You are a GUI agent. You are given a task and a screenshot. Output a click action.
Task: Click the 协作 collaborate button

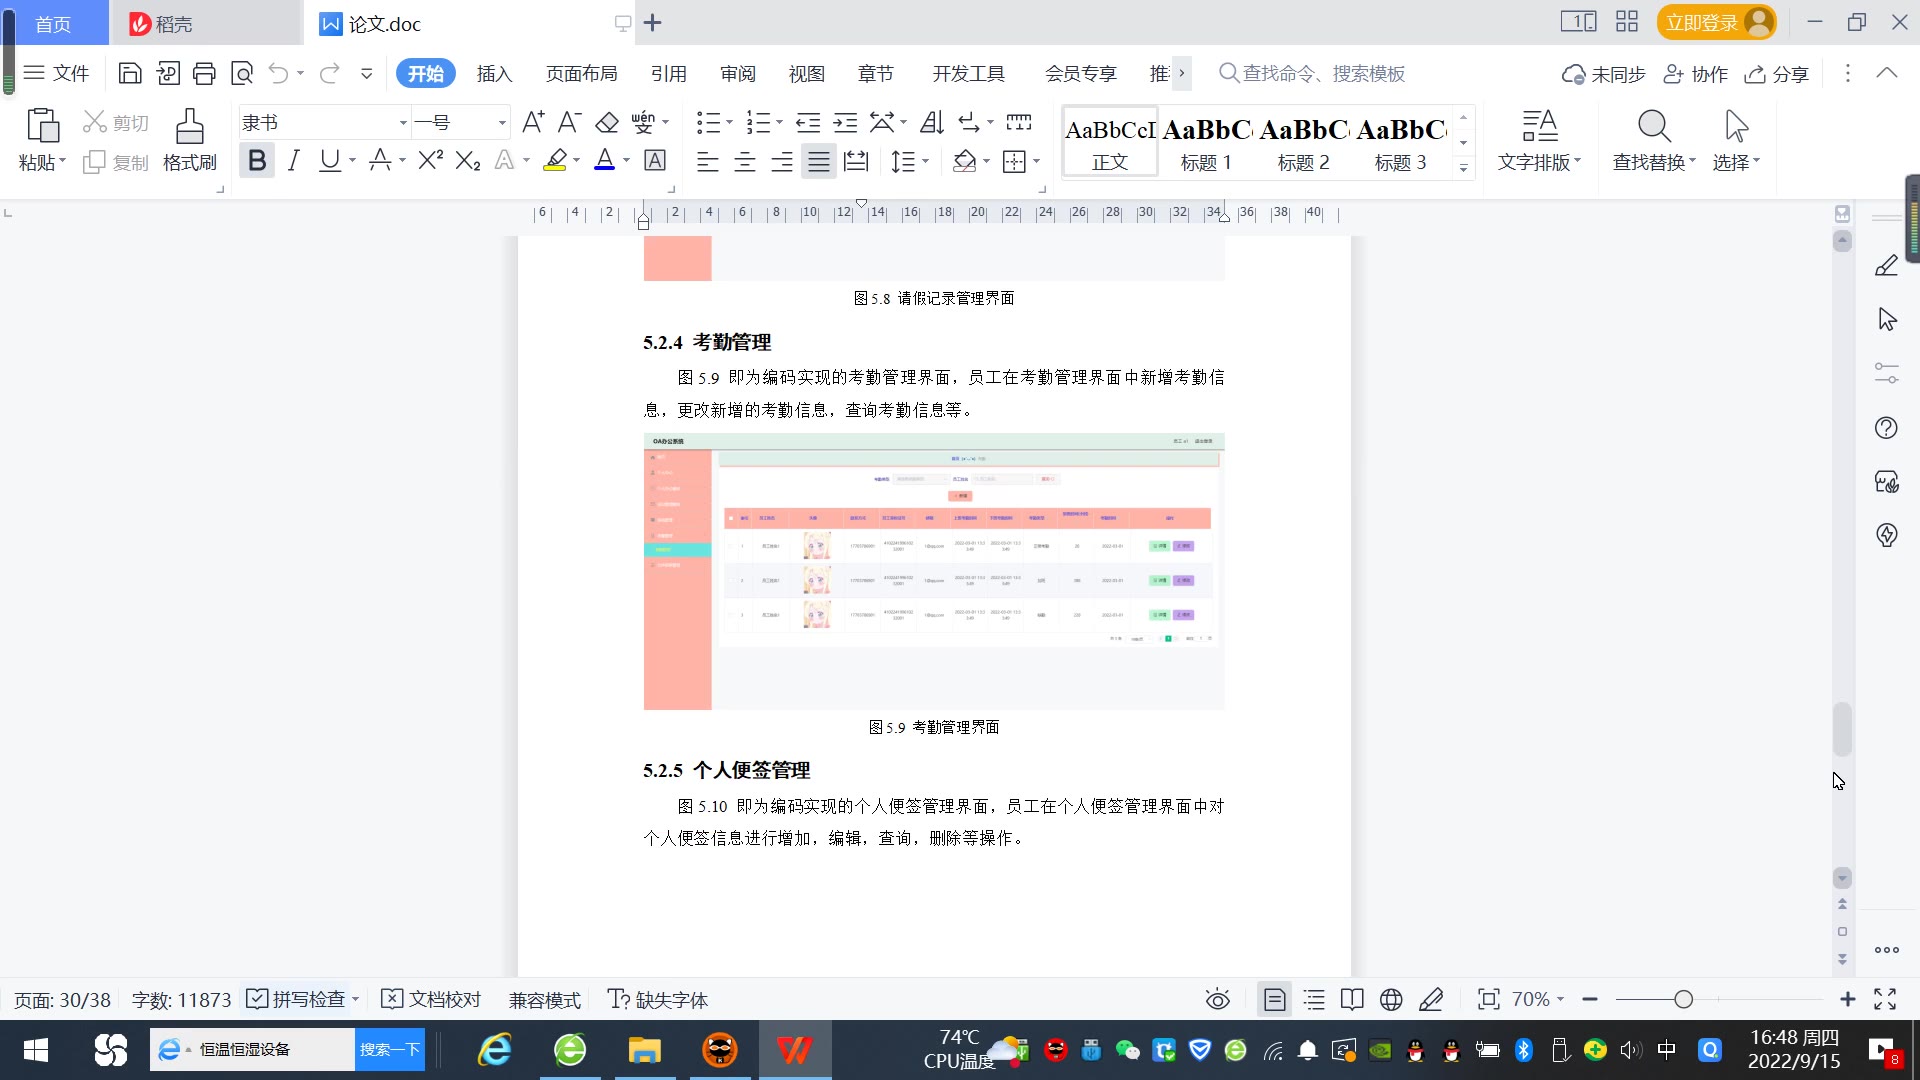point(1695,74)
